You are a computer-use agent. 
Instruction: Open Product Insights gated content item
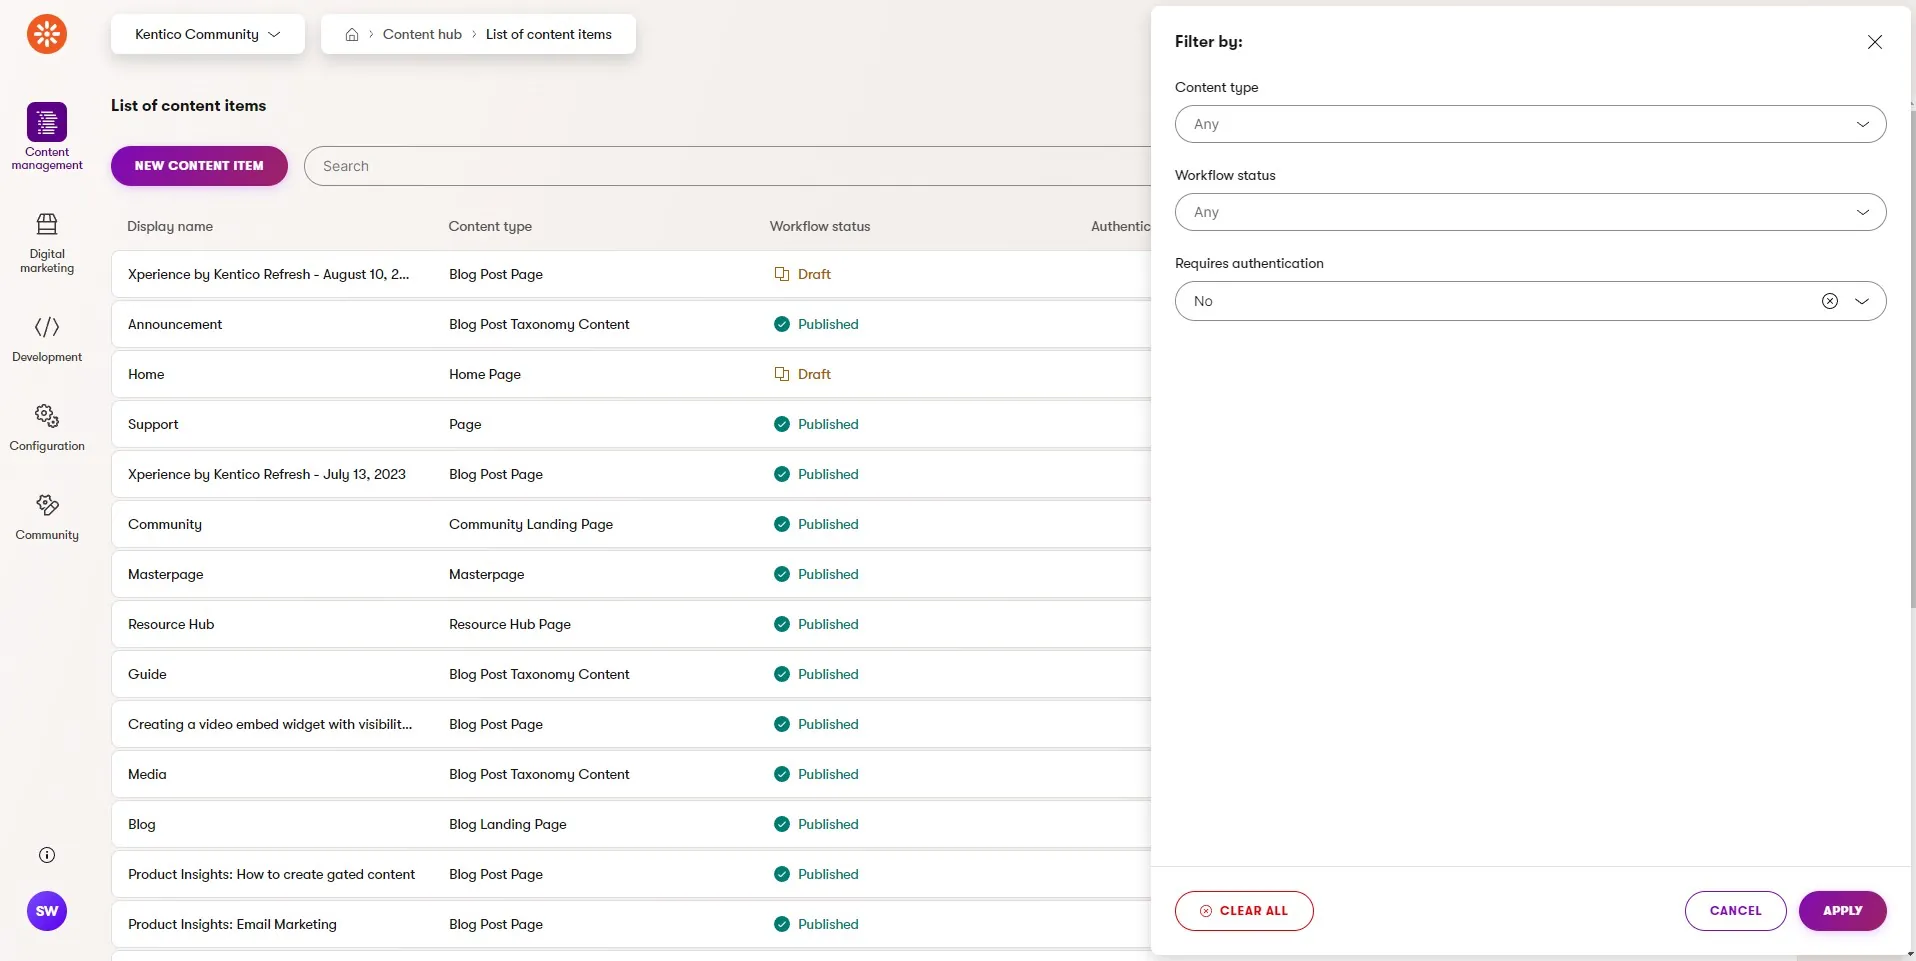[x=631, y=874]
